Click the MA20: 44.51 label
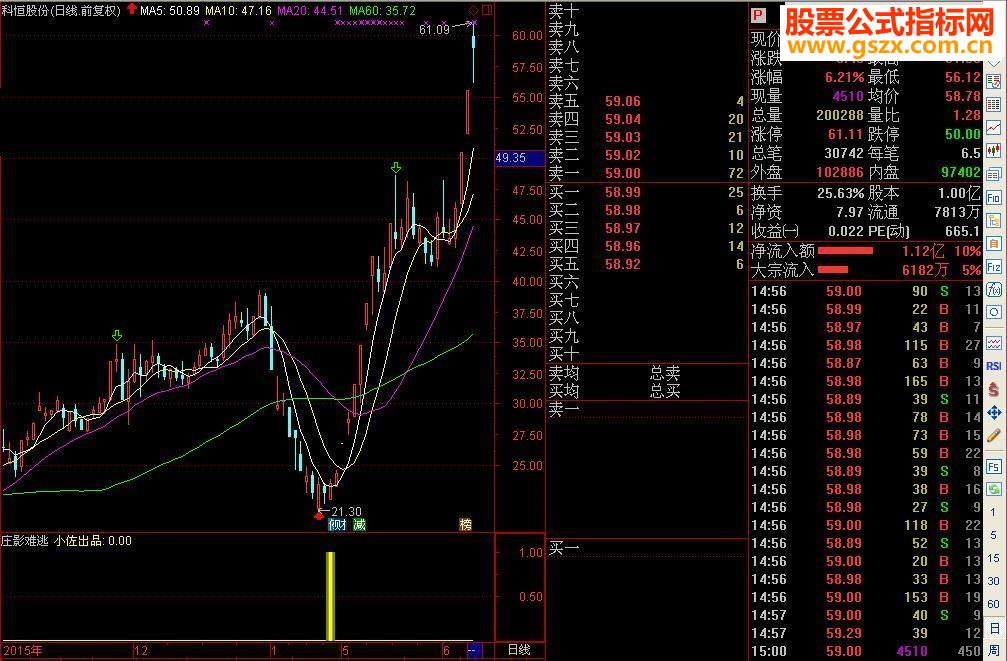Viewport: 1007px width, 661px height. coord(310,11)
